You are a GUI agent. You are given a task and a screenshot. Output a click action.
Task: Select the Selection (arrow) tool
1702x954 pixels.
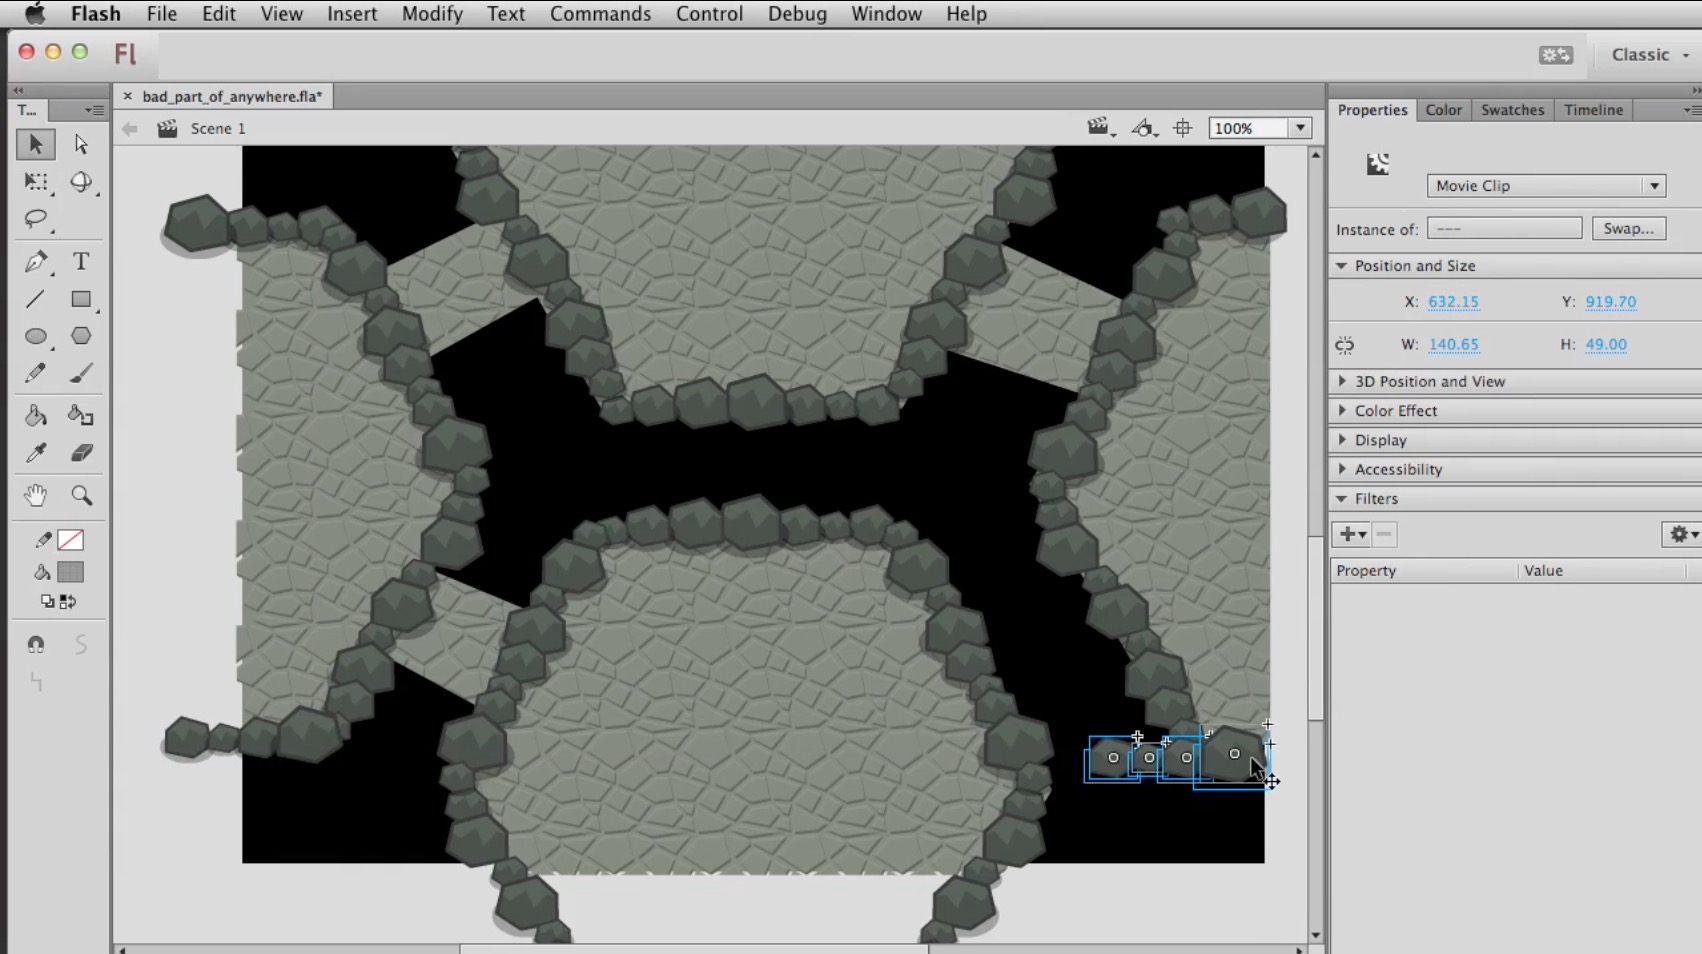(x=35, y=144)
